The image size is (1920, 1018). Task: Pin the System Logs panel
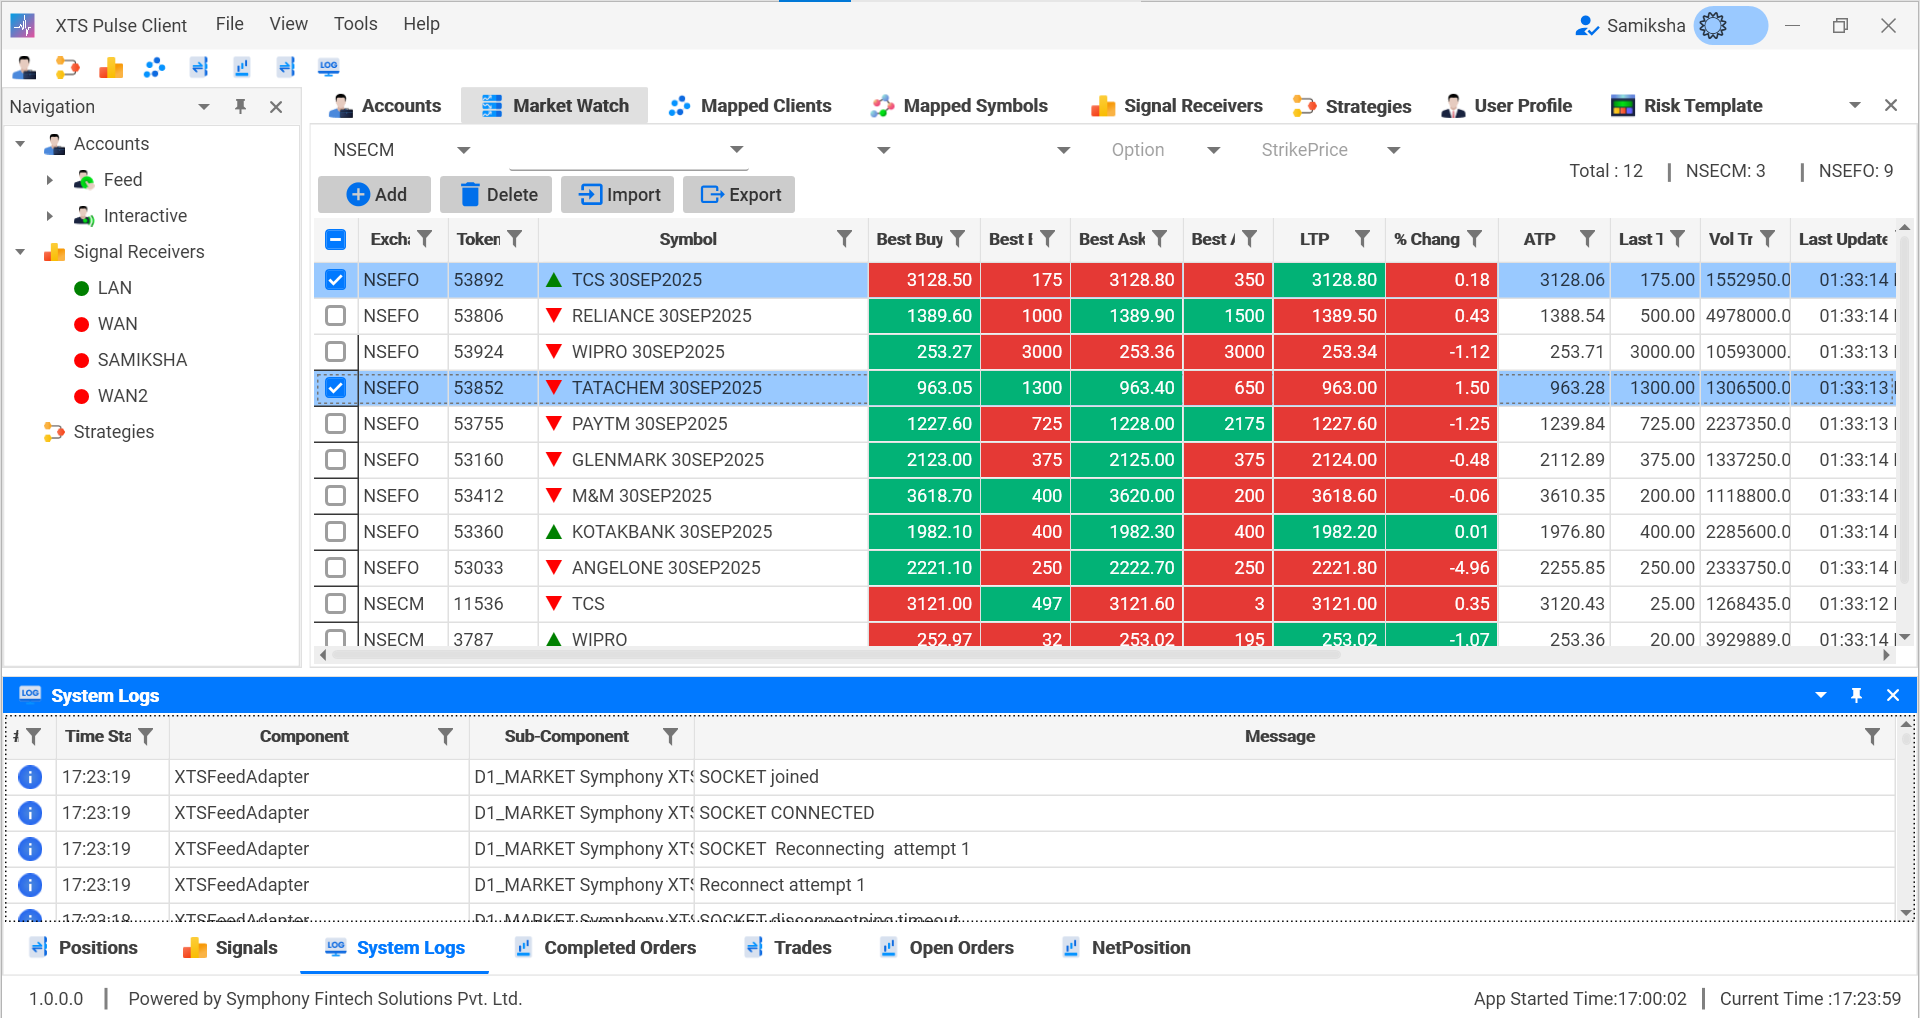(1856, 695)
